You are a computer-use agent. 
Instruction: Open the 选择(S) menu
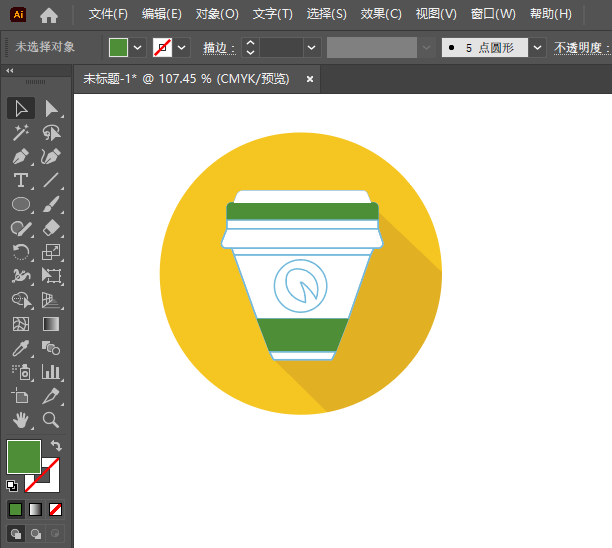tap(326, 14)
